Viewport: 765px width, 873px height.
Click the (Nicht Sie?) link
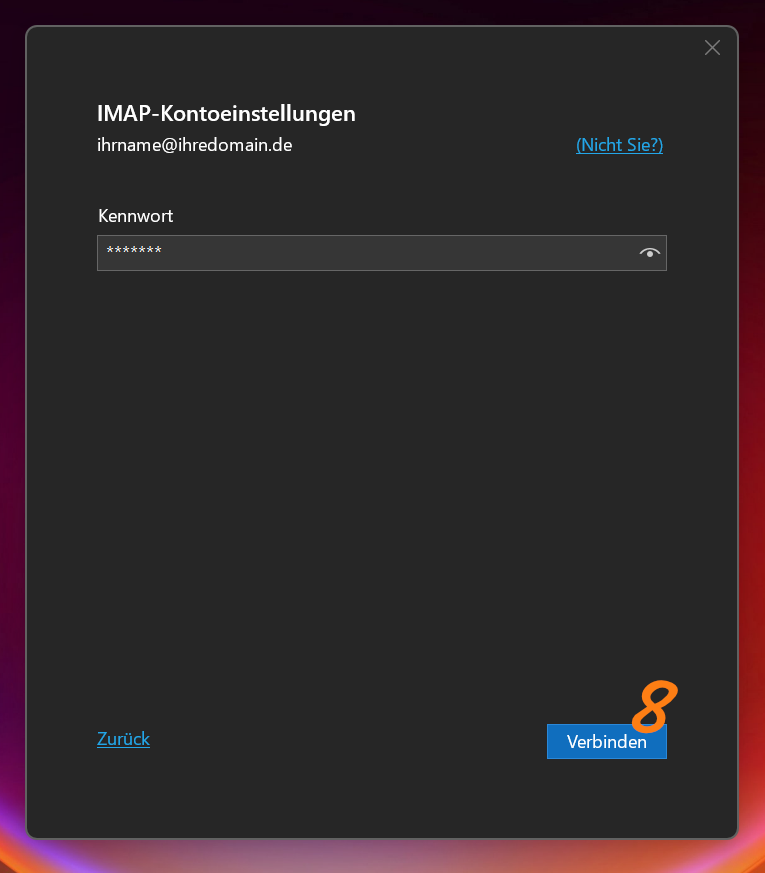[619, 145]
